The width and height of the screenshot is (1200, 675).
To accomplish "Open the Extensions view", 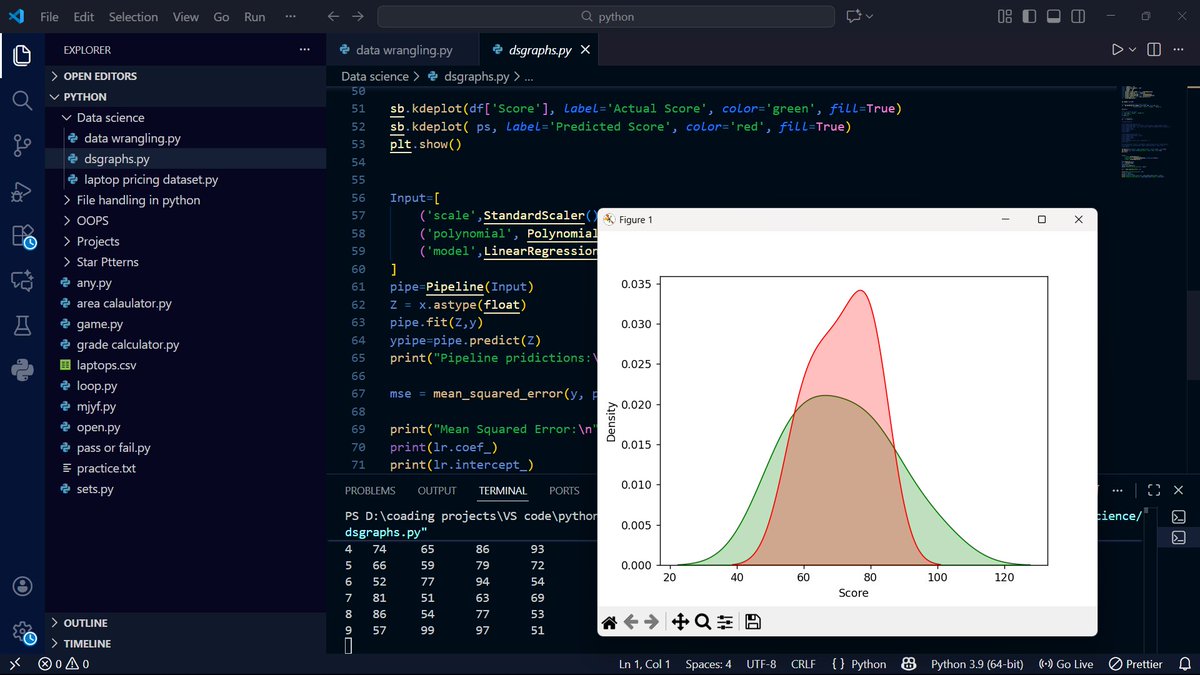I will [23, 237].
